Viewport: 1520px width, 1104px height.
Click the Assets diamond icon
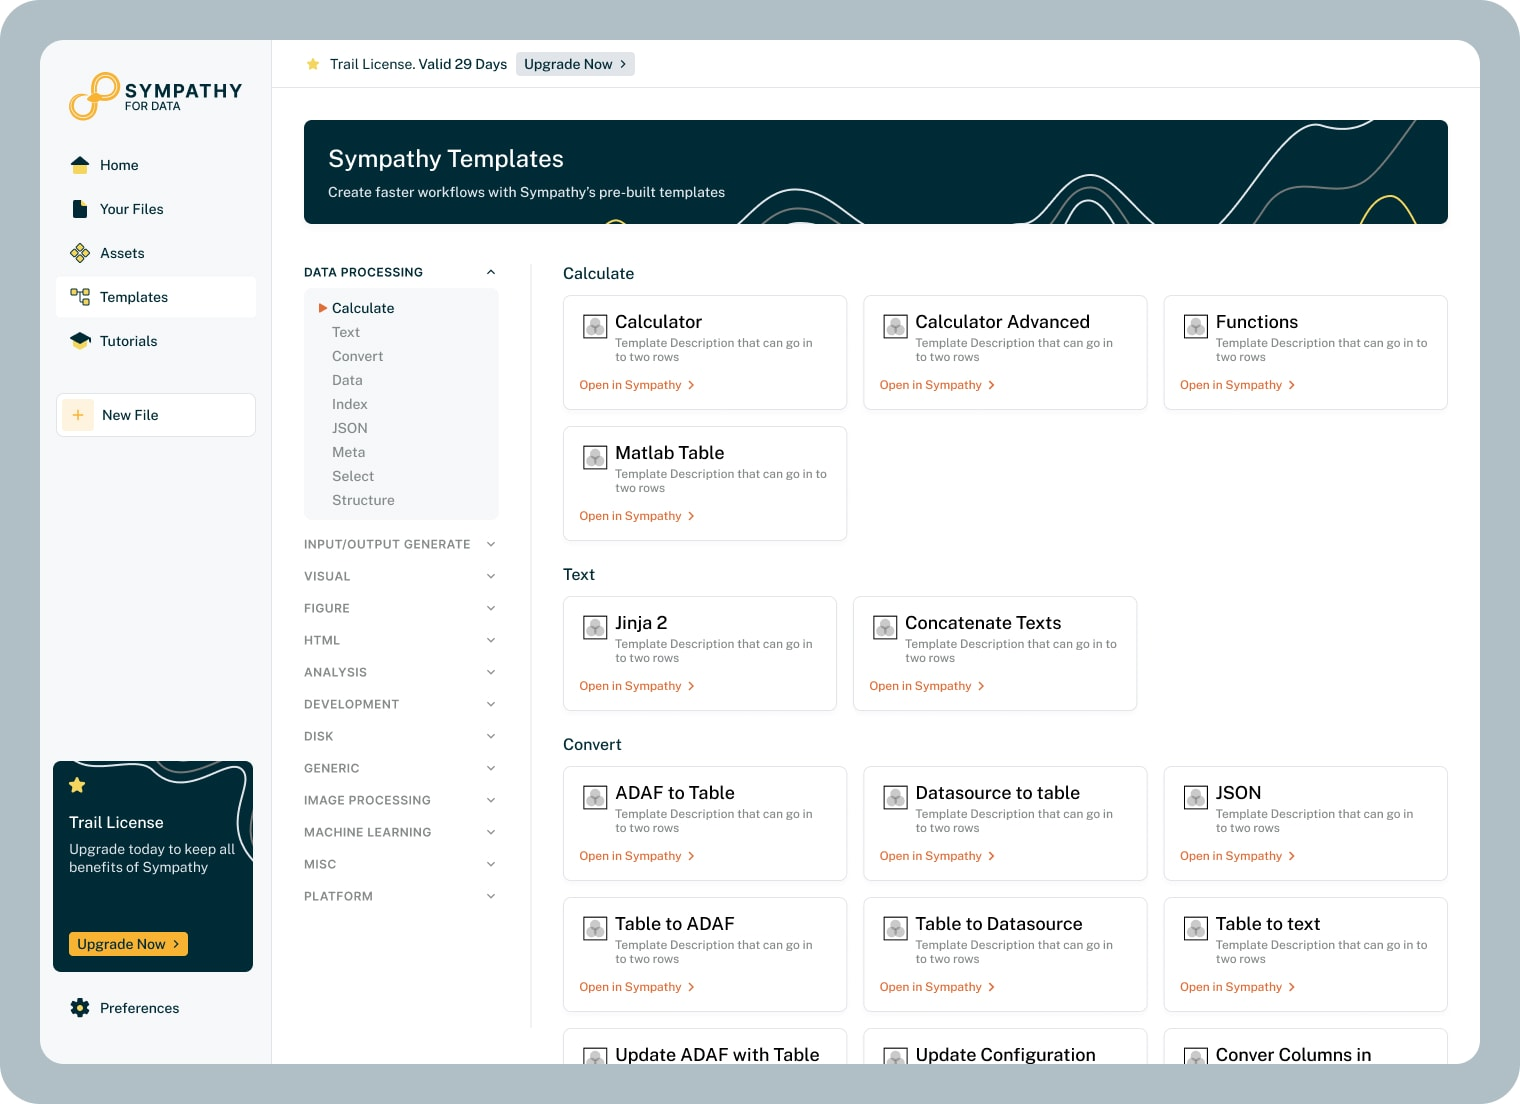pyautogui.click(x=80, y=253)
